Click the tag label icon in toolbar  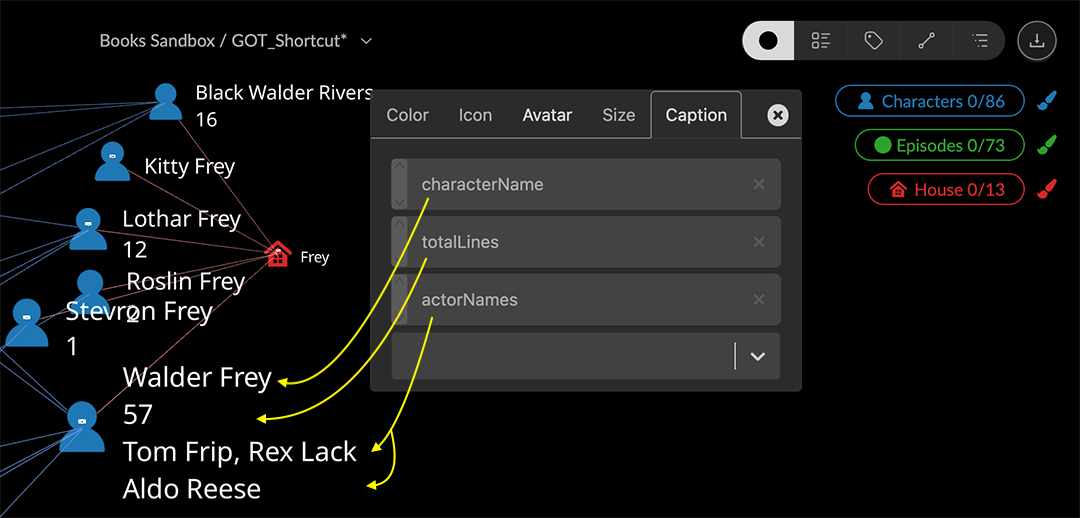(874, 41)
